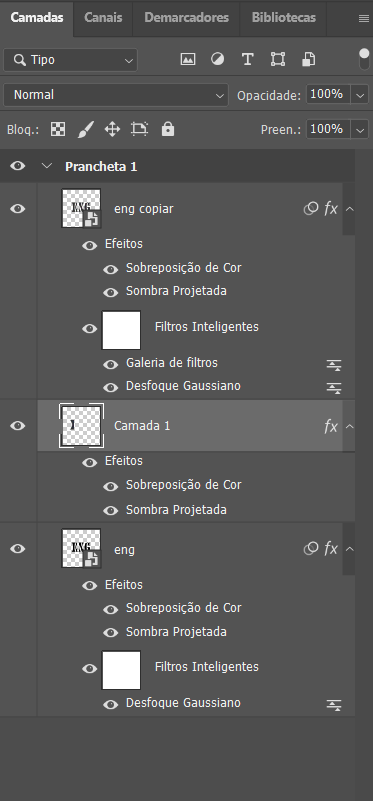Click Sombra Projetada effect under Camada 1
This screenshot has width=373, height=801.
tap(176, 510)
